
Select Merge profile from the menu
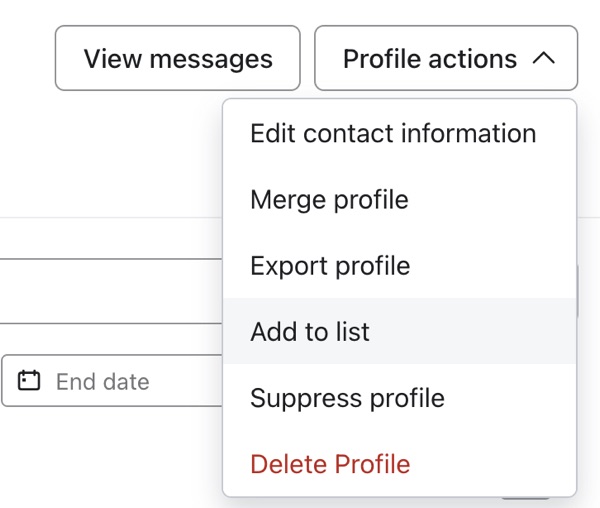pyautogui.click(x=329, y=200)
